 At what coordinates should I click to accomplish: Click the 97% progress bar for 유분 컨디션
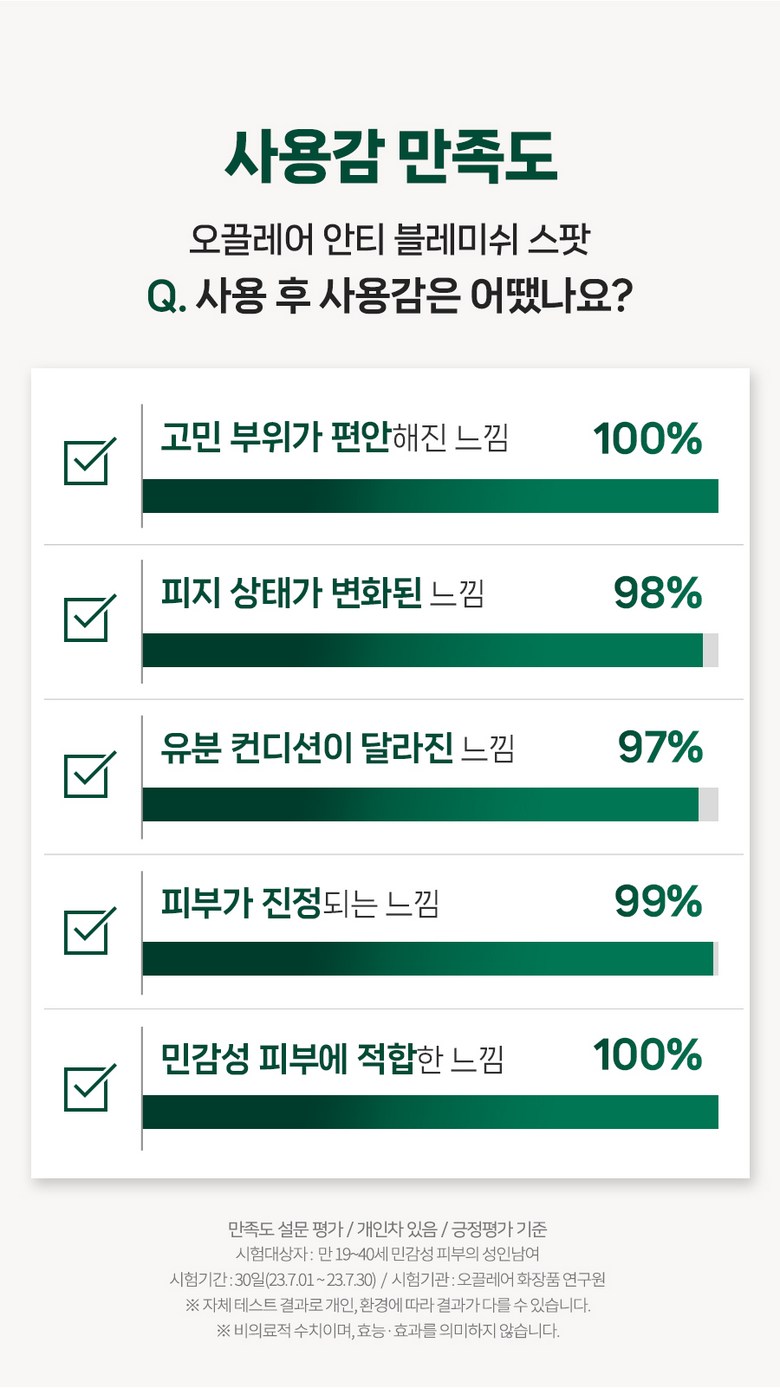point(430,804)
